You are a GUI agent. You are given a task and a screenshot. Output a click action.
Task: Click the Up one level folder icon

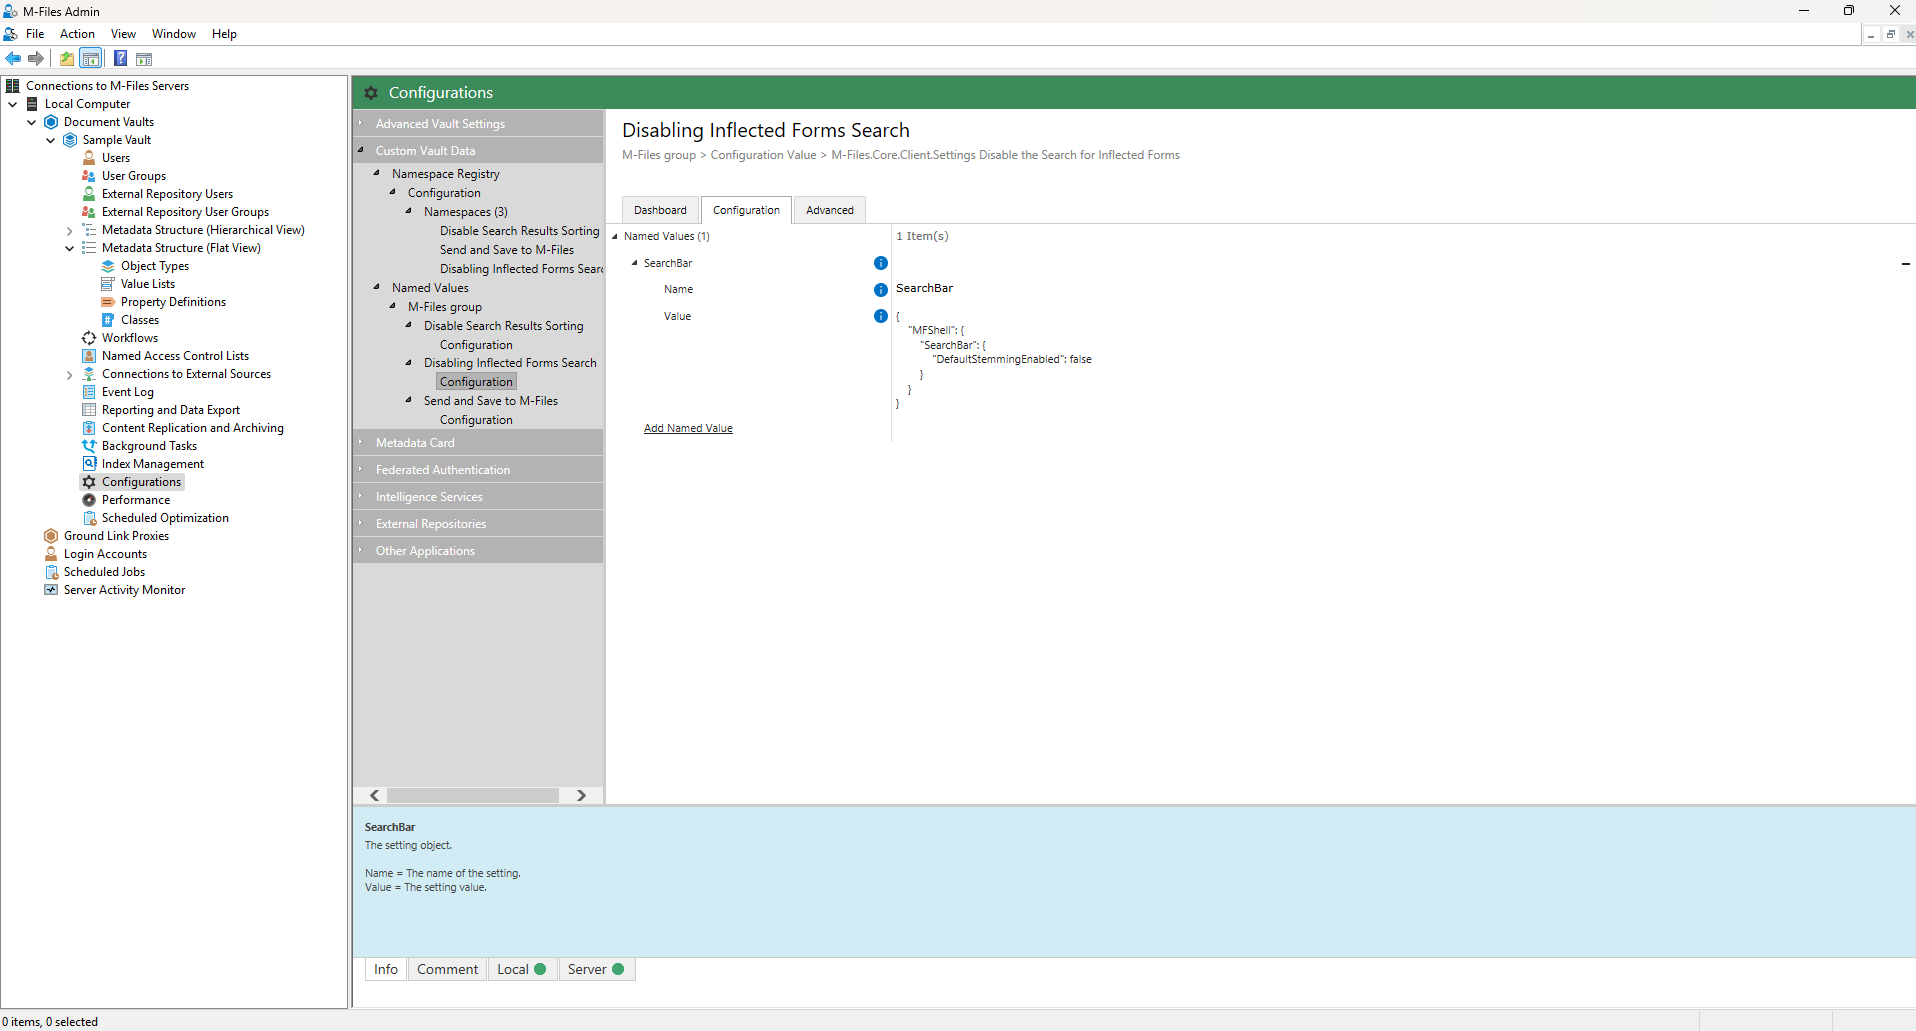67,59
